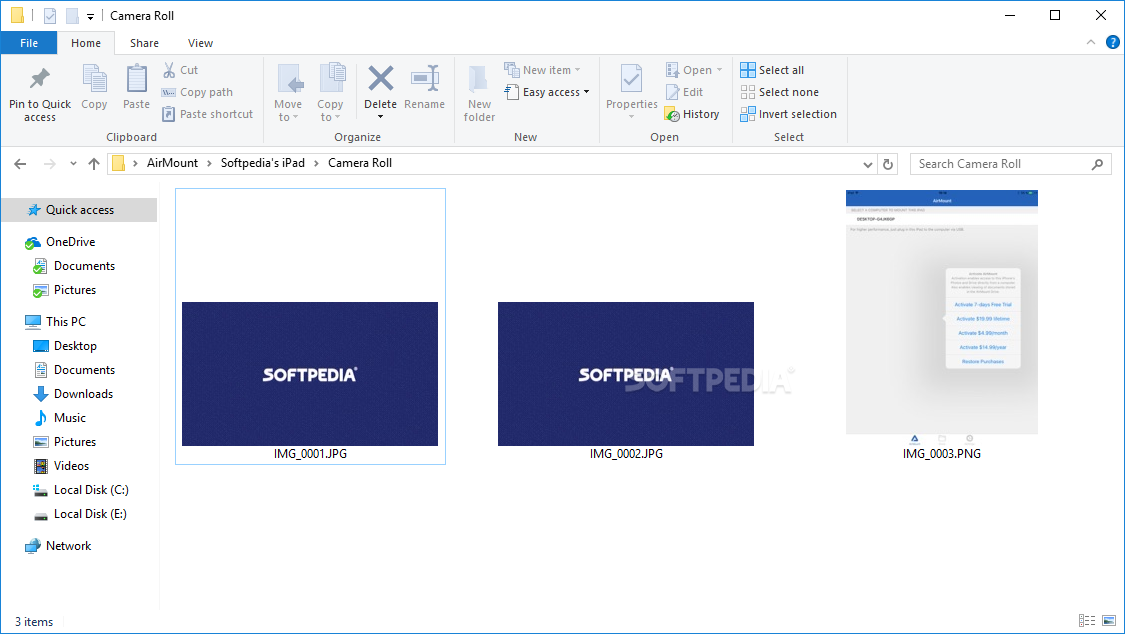Click the Properties quick access toolbar icon
This screenshot has width=1125, height=634.
coord(50,15)
